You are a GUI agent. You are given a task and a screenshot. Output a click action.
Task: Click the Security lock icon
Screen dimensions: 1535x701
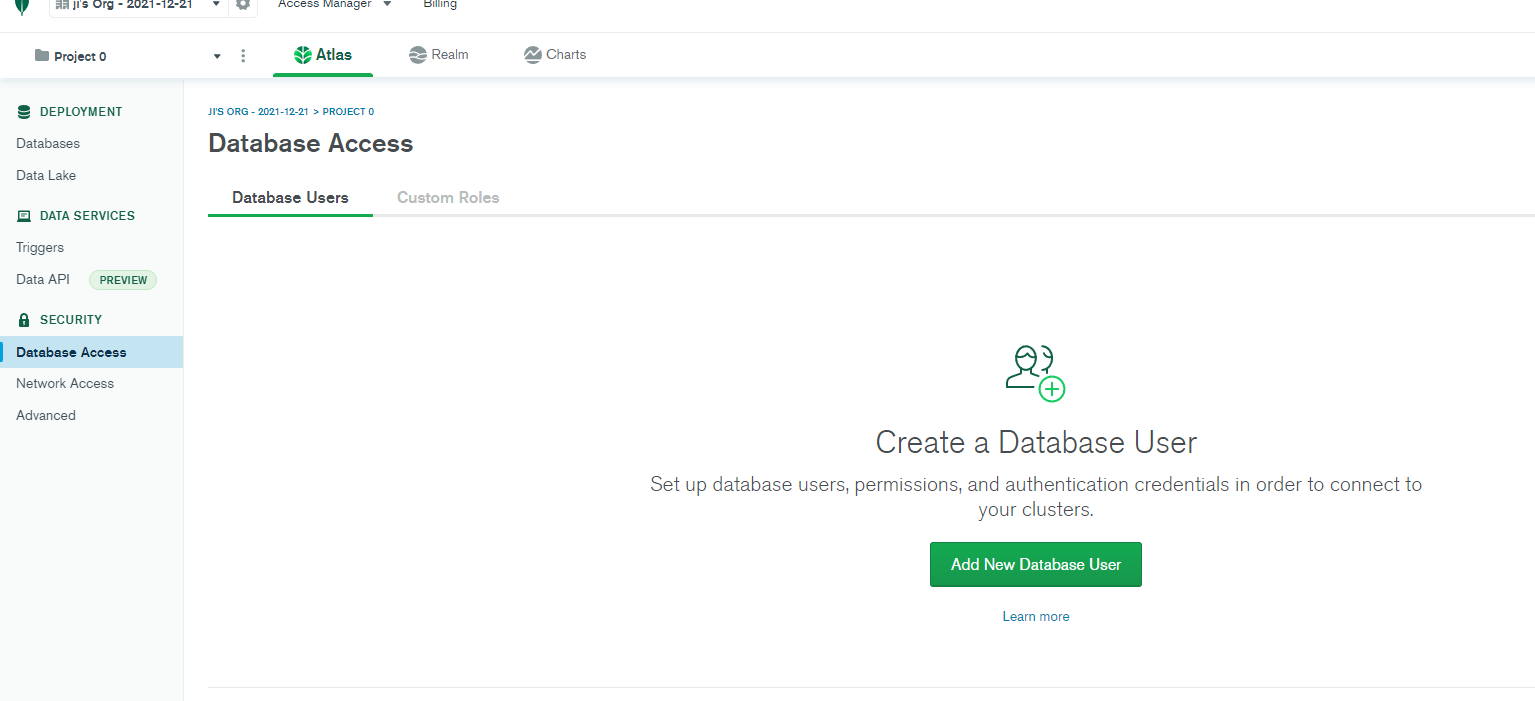(24, 320)
